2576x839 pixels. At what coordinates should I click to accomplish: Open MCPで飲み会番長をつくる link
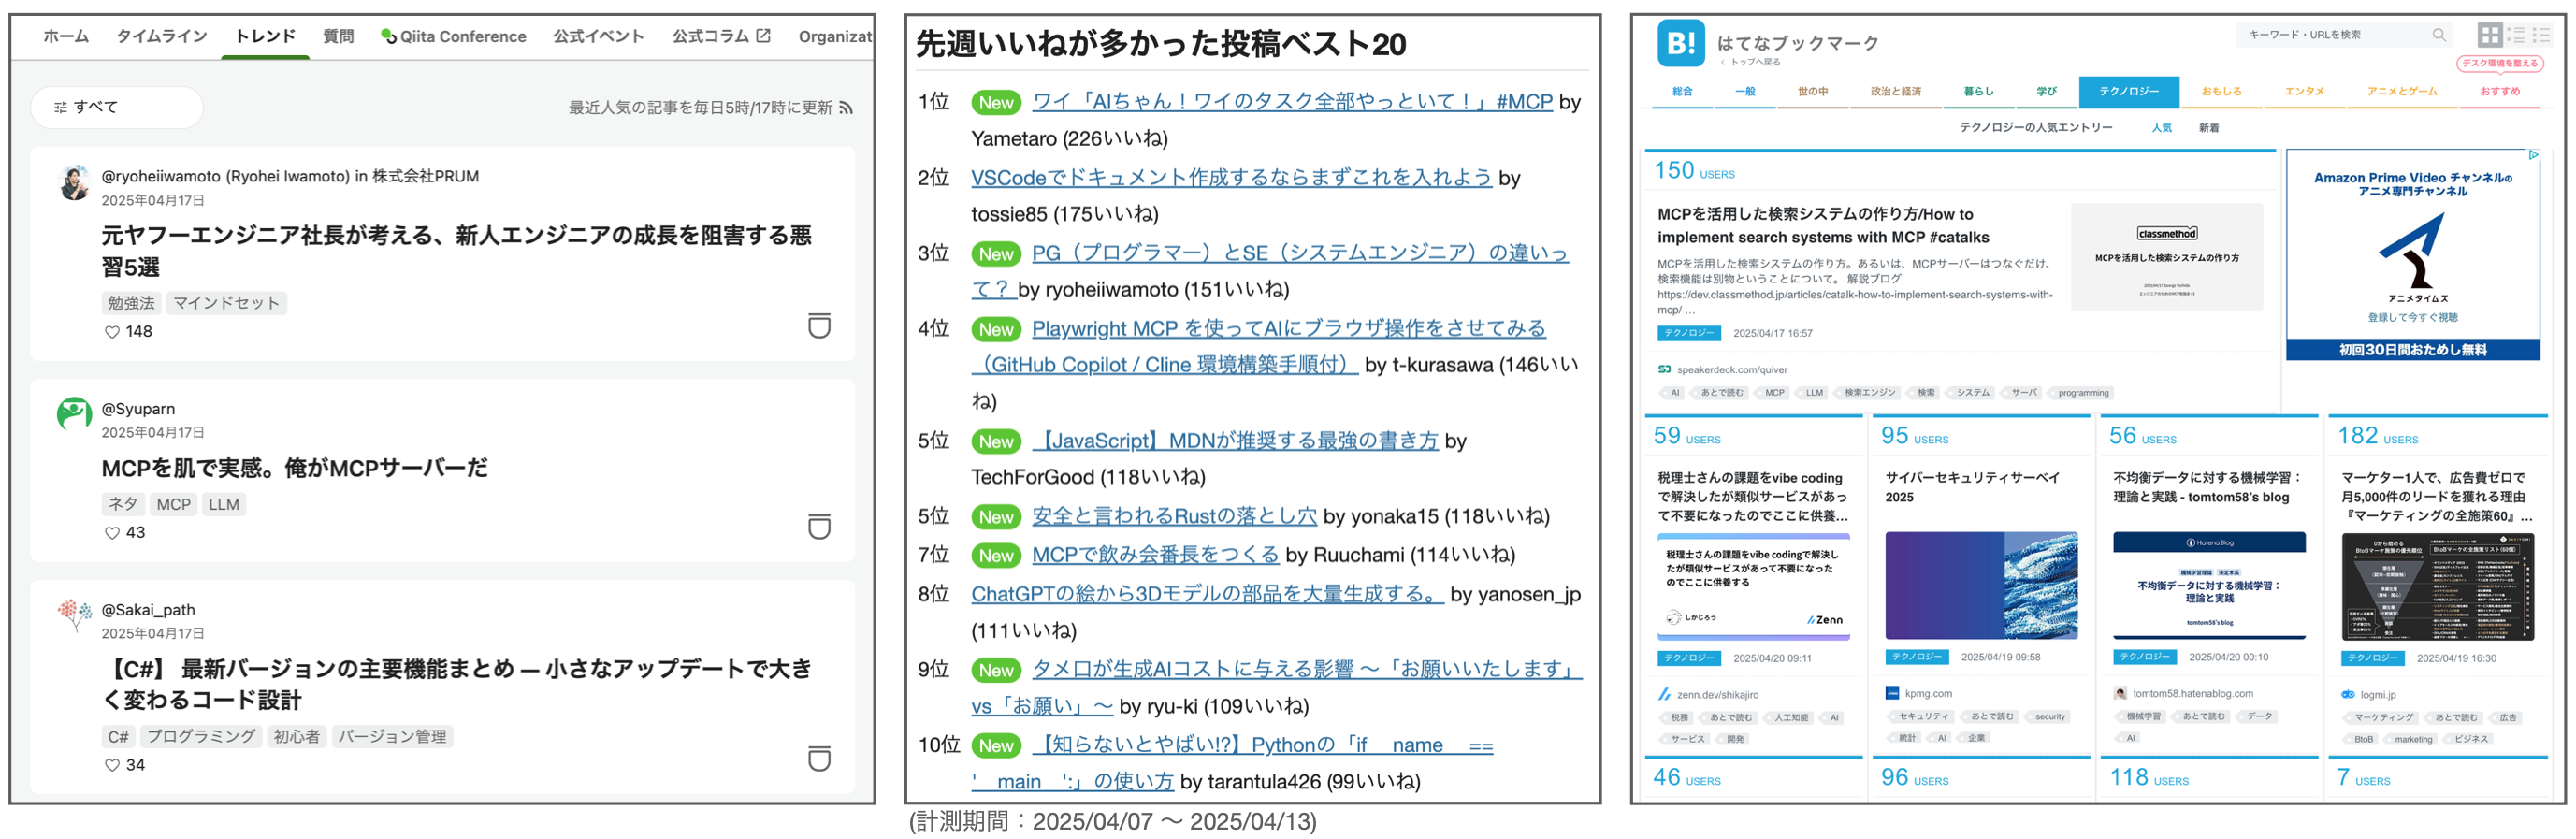pos(1155,554)
